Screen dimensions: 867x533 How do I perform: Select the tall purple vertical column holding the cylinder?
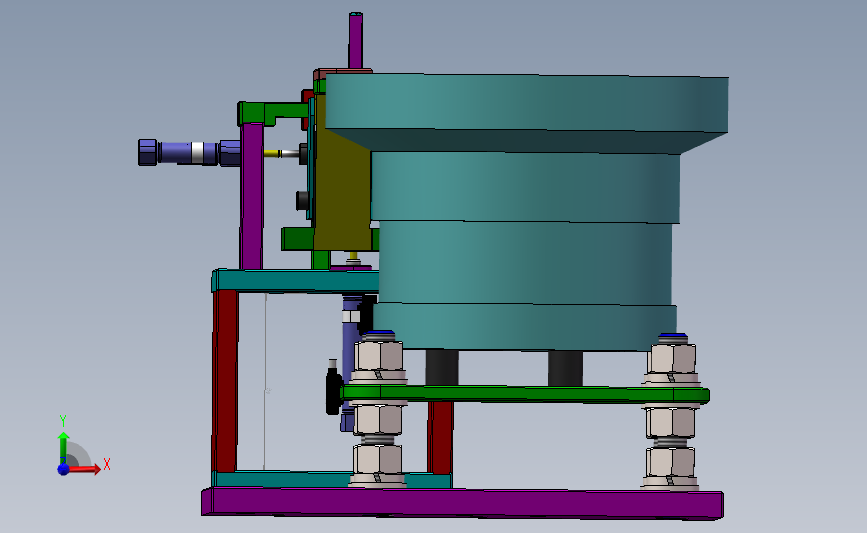click(x=252, y=196)
